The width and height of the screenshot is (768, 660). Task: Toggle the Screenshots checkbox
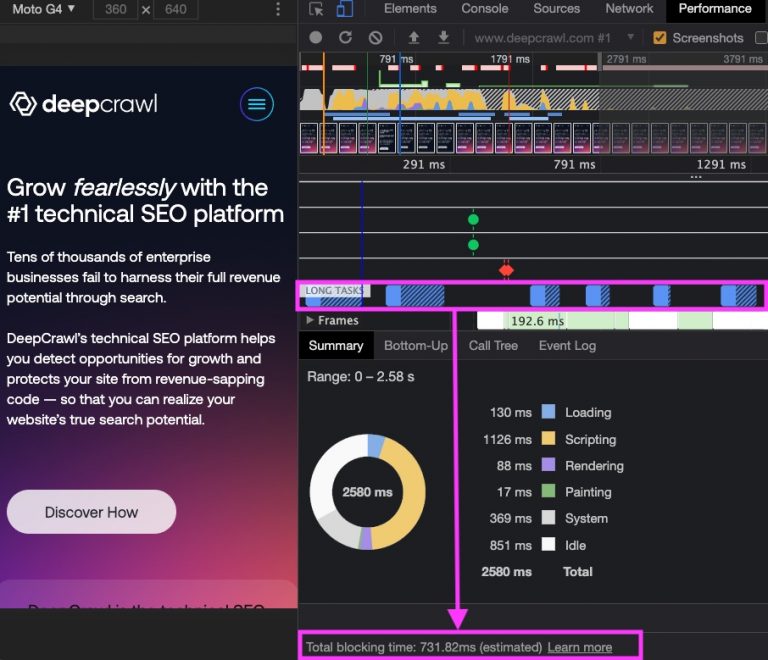[x=660, y=38]
